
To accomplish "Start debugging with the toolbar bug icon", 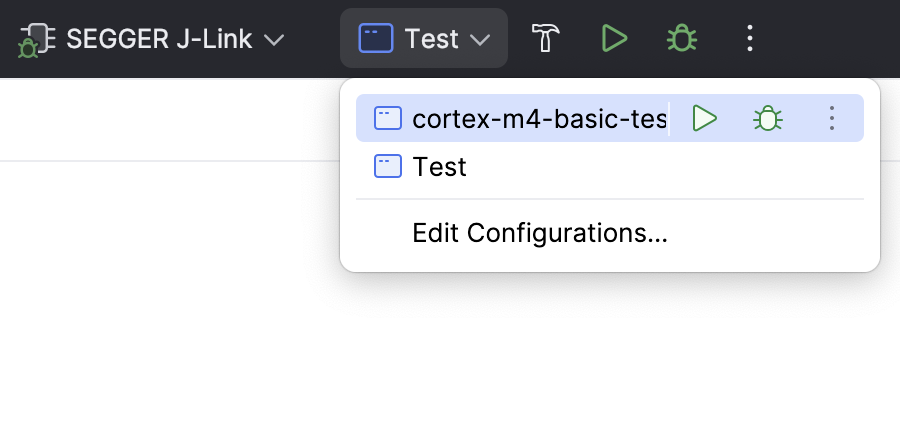I will click(x=682, y=38).
